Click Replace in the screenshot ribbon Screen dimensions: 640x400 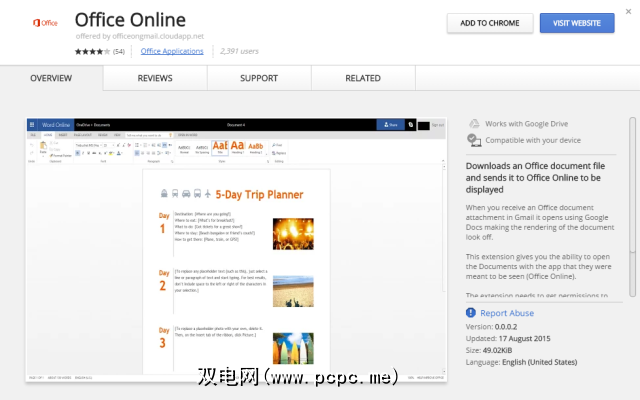click(x=279, y=153)
